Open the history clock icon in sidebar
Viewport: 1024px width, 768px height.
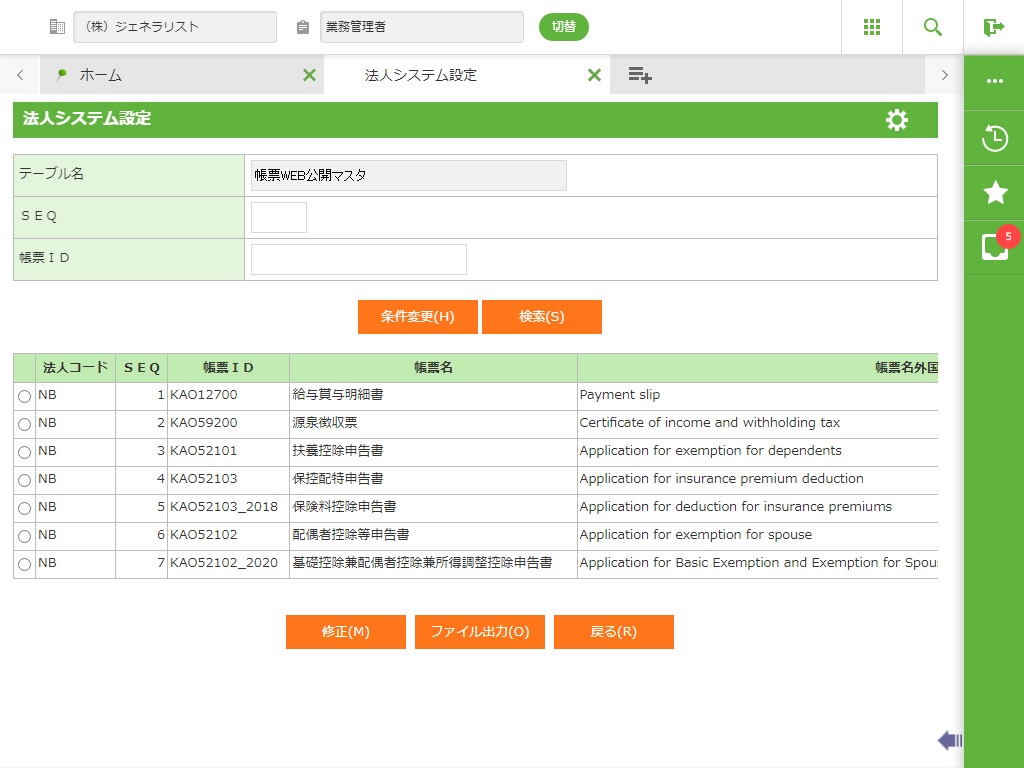(994, 138)
